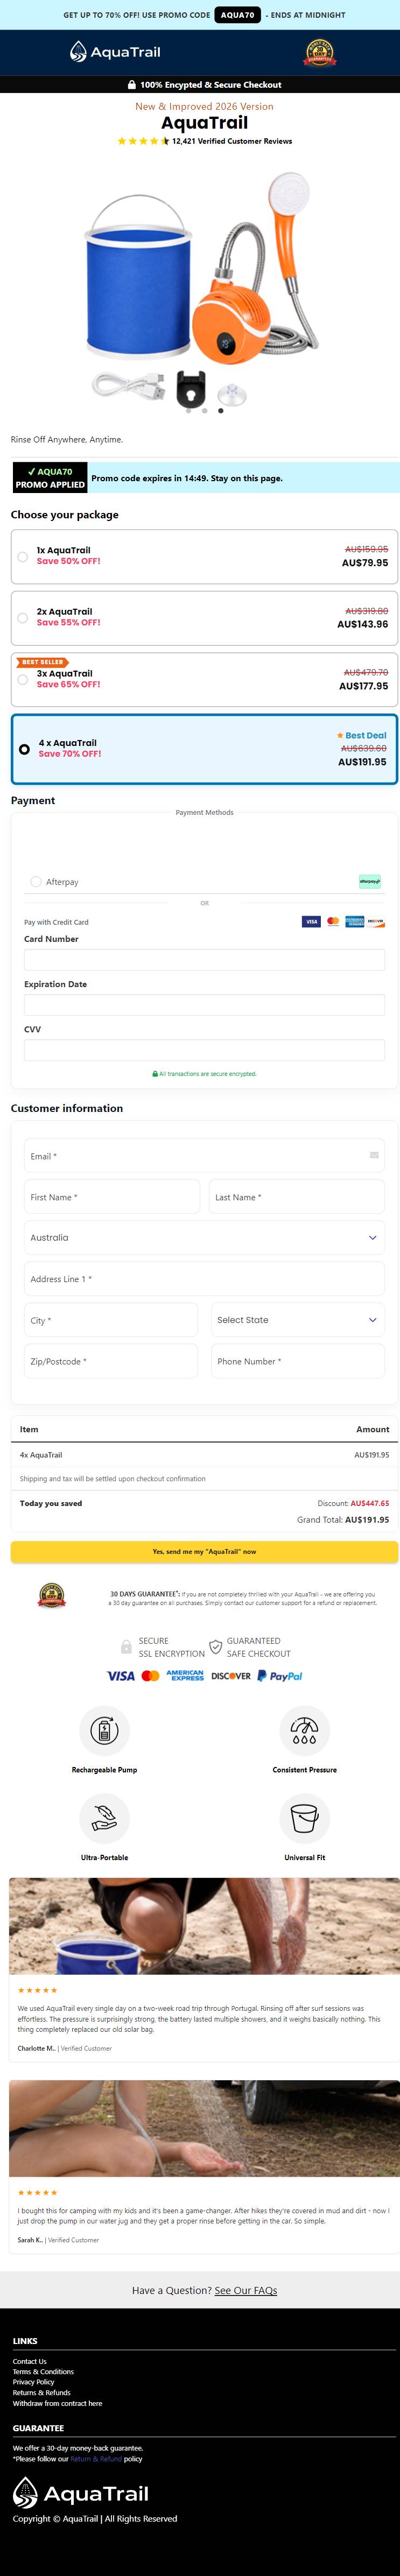Viewport: 400px width, 2576px height.
Task: Click the Consistent Pressure gauge icon
Action: 304,1730
